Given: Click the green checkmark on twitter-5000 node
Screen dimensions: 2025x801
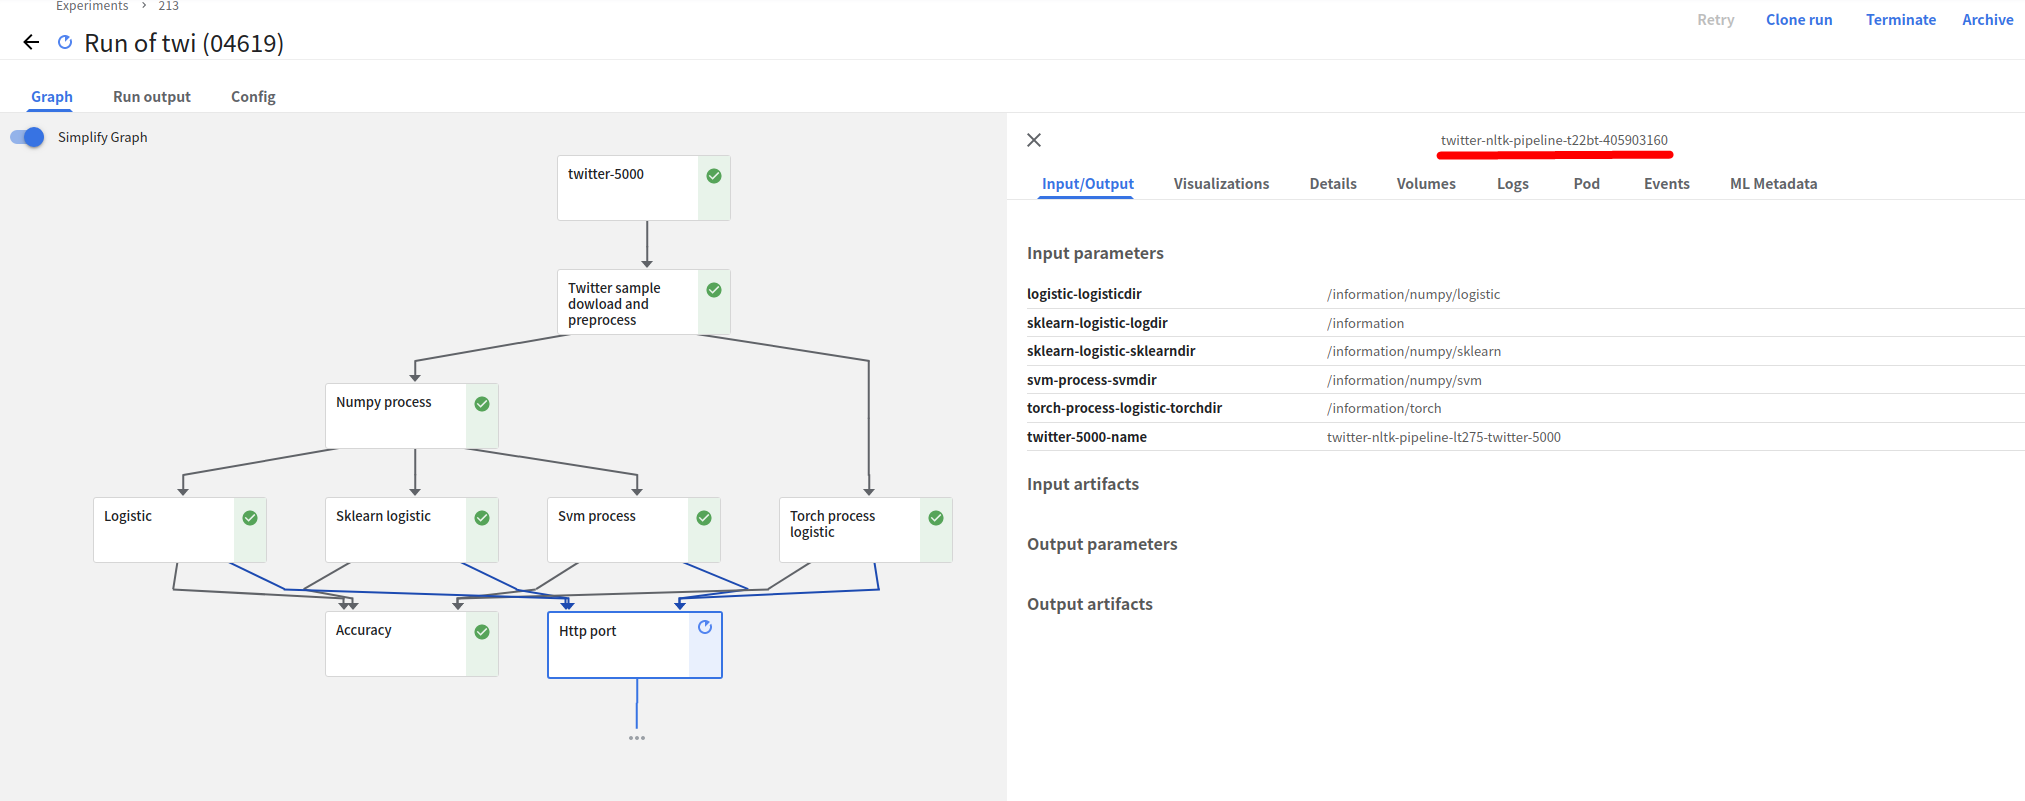Looking at the screenshot, I should [x=714, y=176].
